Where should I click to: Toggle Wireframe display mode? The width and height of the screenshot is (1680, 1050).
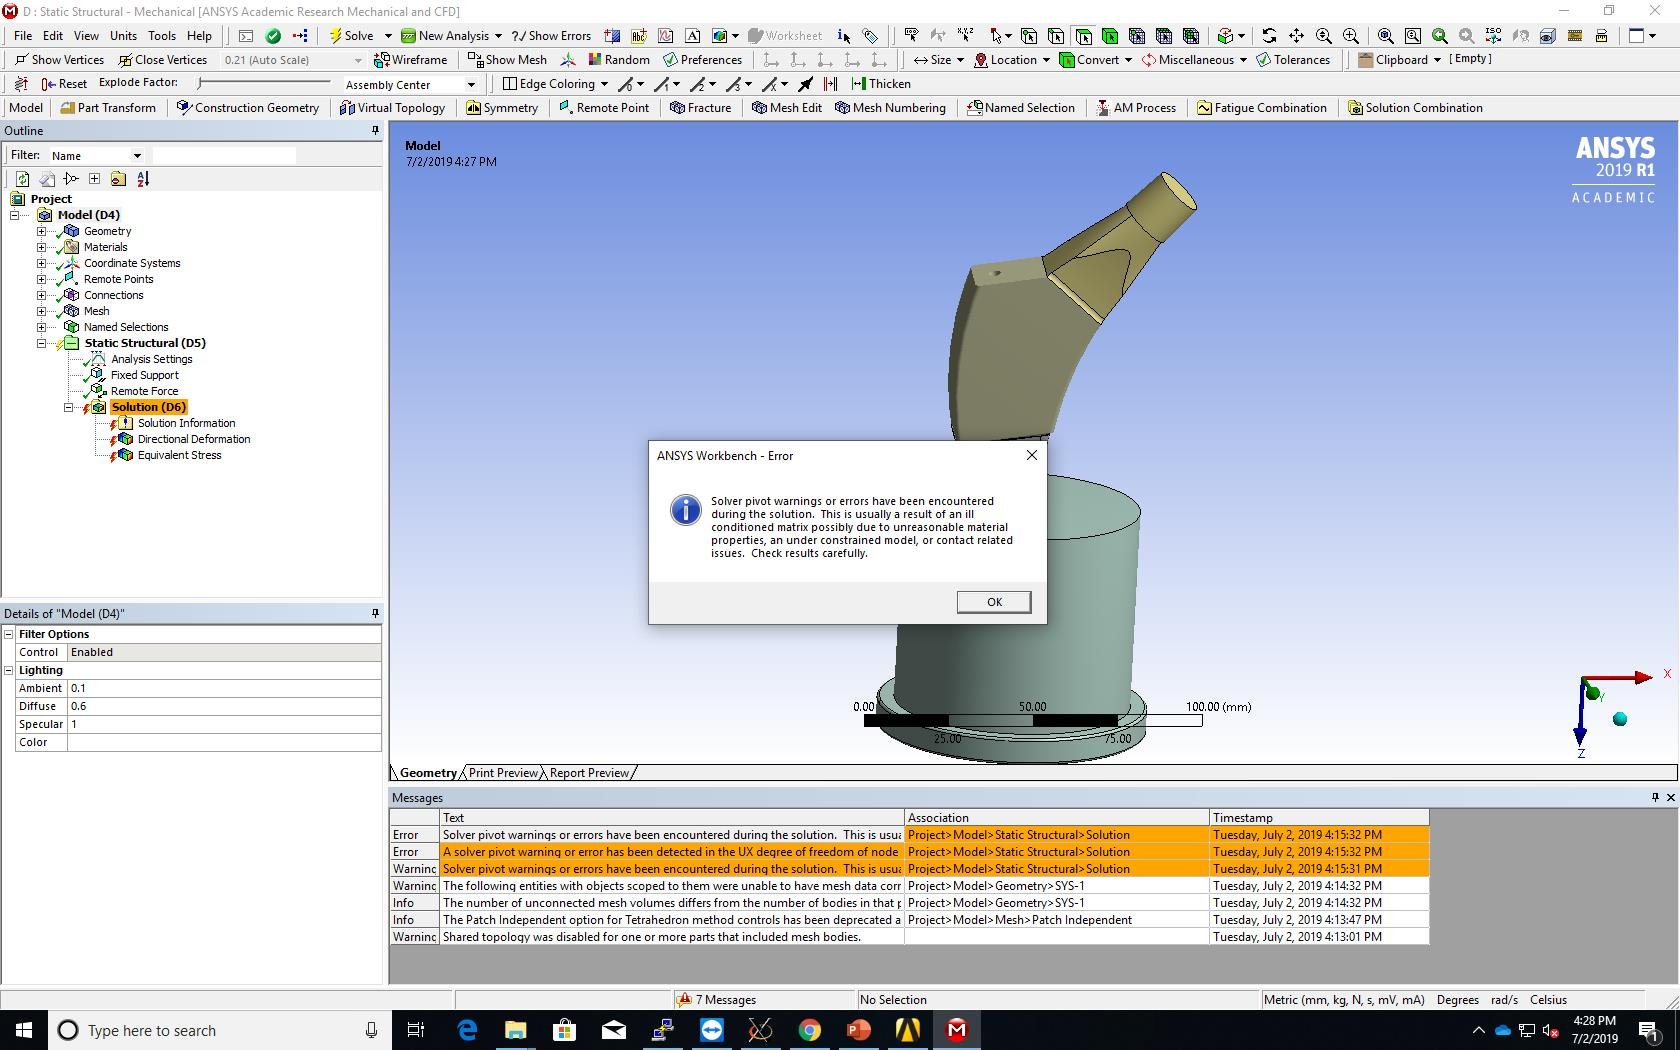pos(410,60)
